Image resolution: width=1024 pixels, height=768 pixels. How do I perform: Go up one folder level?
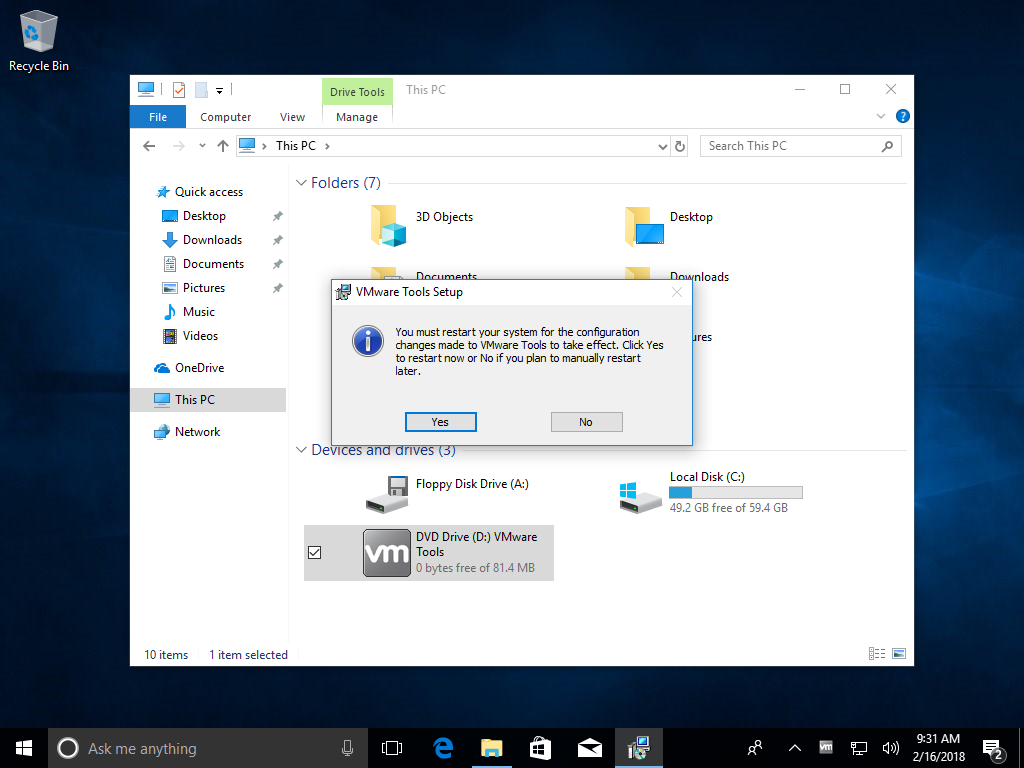click(221, 146)
